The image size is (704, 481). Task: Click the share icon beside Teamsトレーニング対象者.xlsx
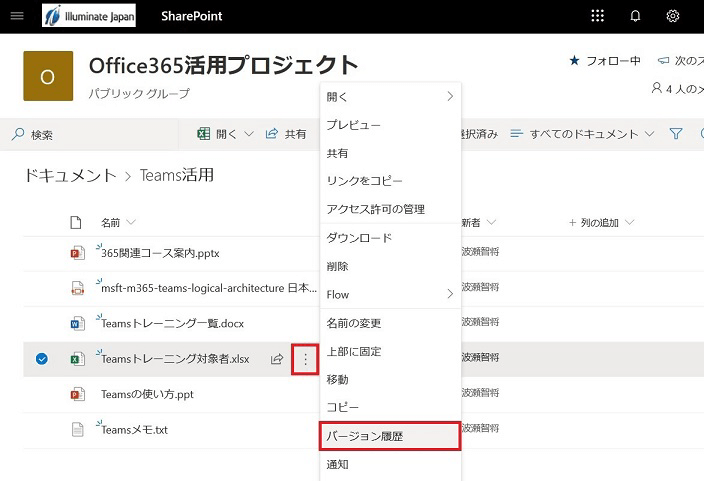click(x=277, y=359)
